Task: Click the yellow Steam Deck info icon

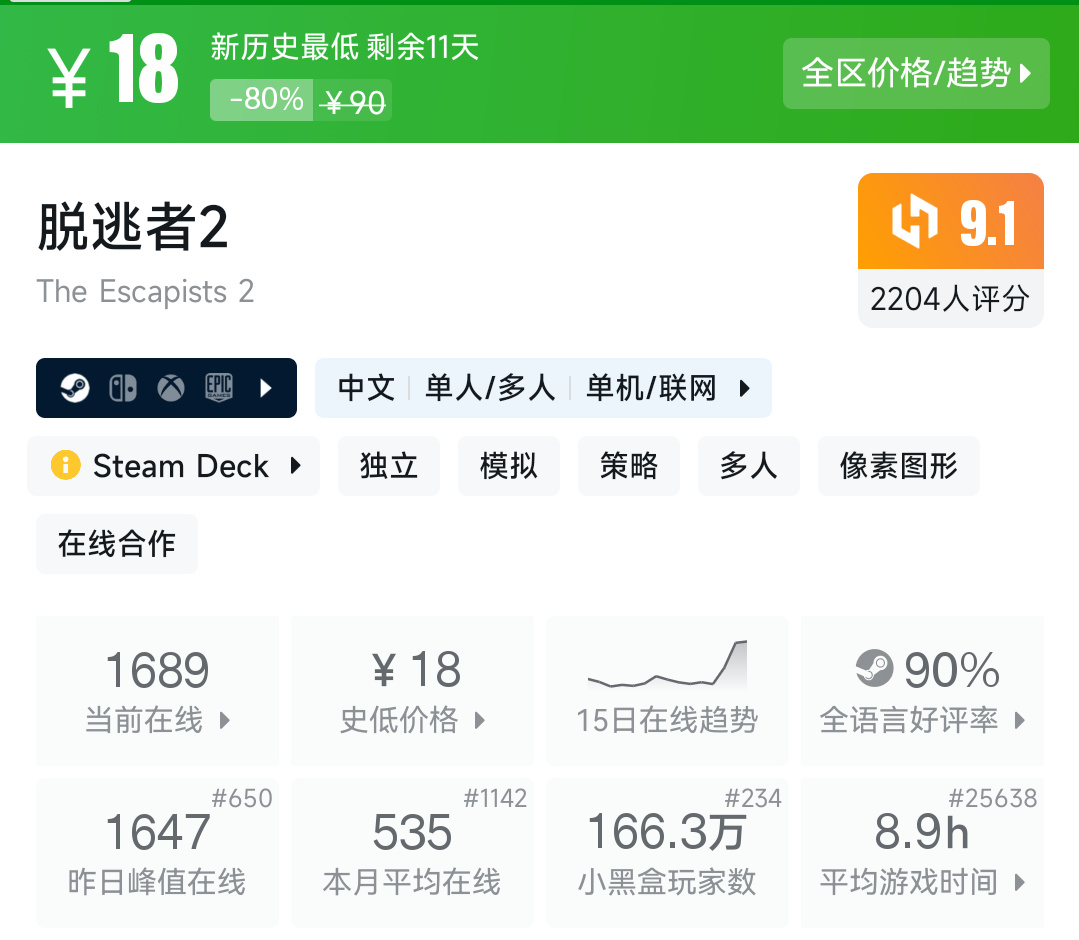Action: (65, 466)
